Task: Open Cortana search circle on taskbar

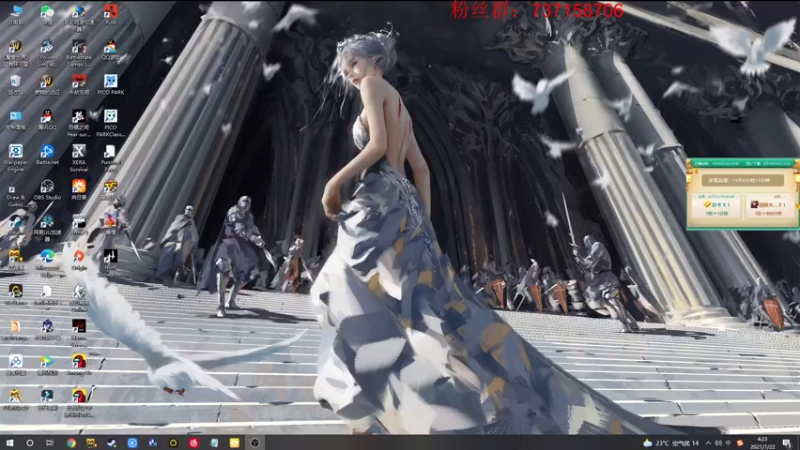Action: pos(30,443)
